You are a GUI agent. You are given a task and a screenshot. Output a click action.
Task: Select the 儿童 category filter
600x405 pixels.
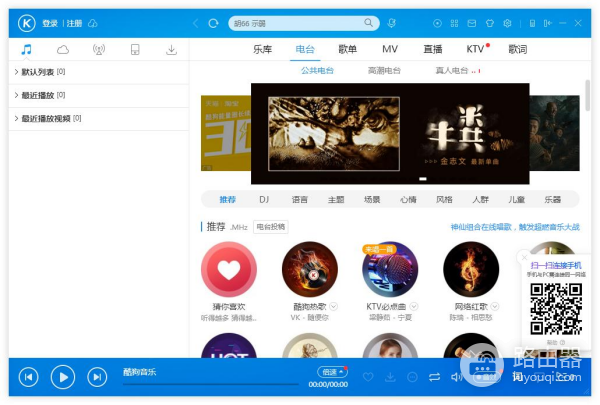pos(517,199)
